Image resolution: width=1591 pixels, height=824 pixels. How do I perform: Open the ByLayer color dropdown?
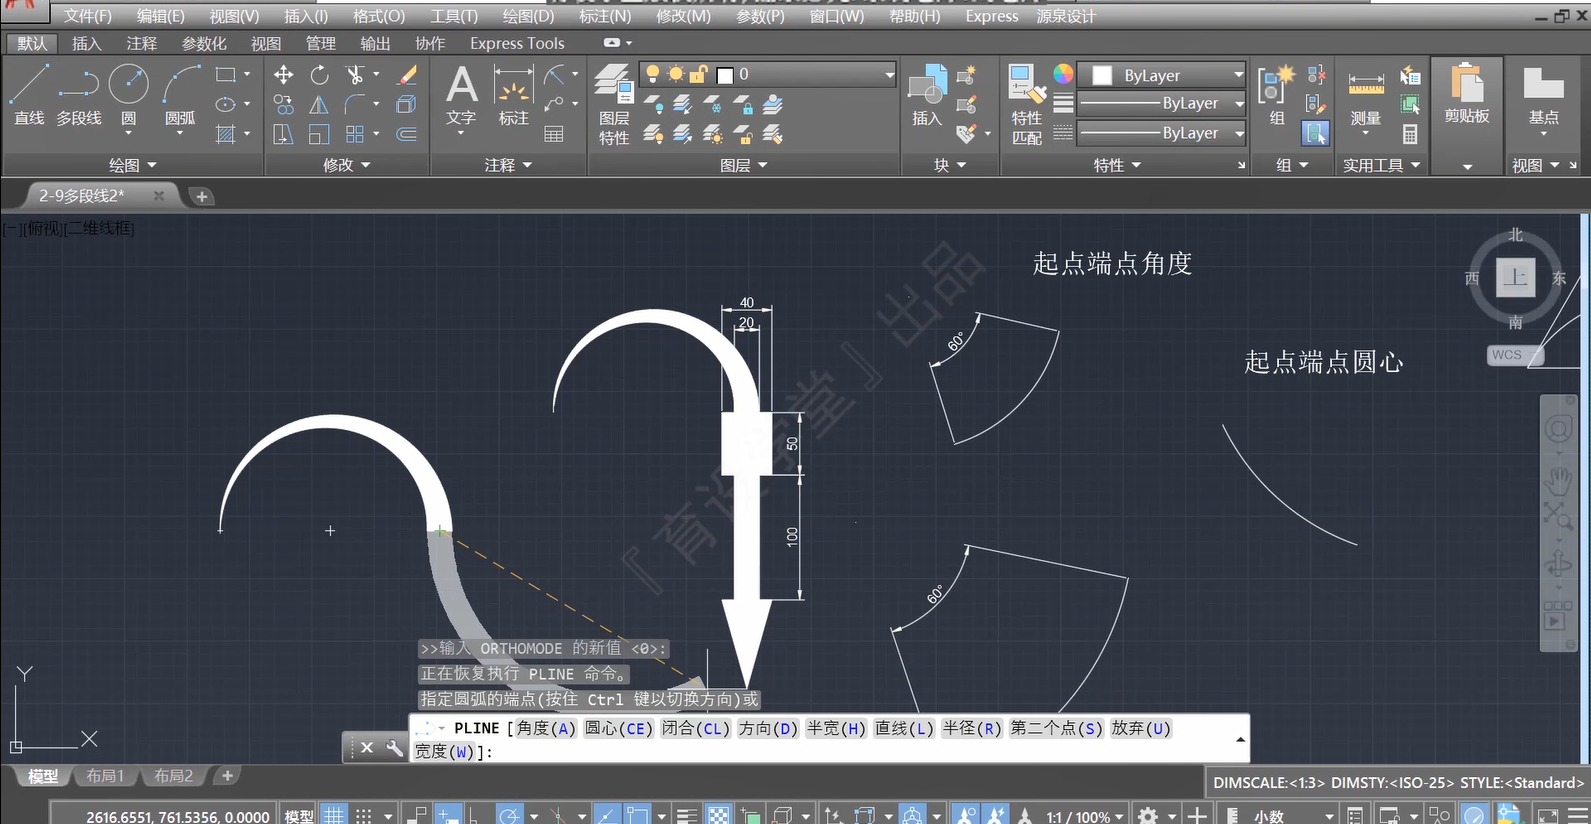pyautogui.click(x=1239, y=75)
